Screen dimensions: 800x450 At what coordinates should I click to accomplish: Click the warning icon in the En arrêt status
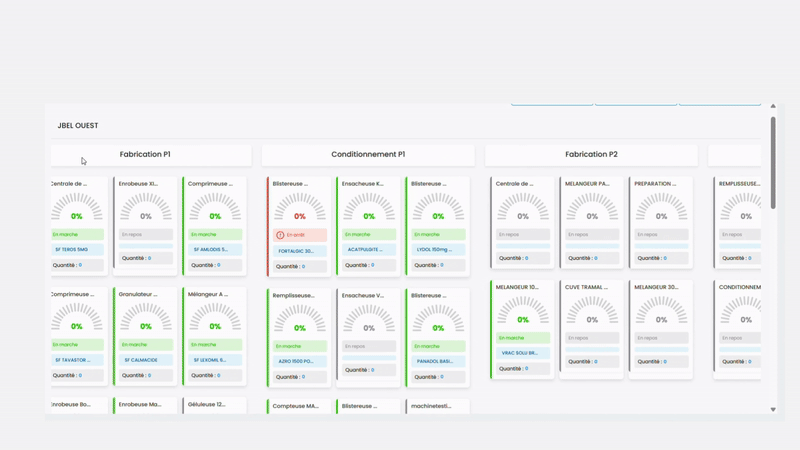coord(280,235)
